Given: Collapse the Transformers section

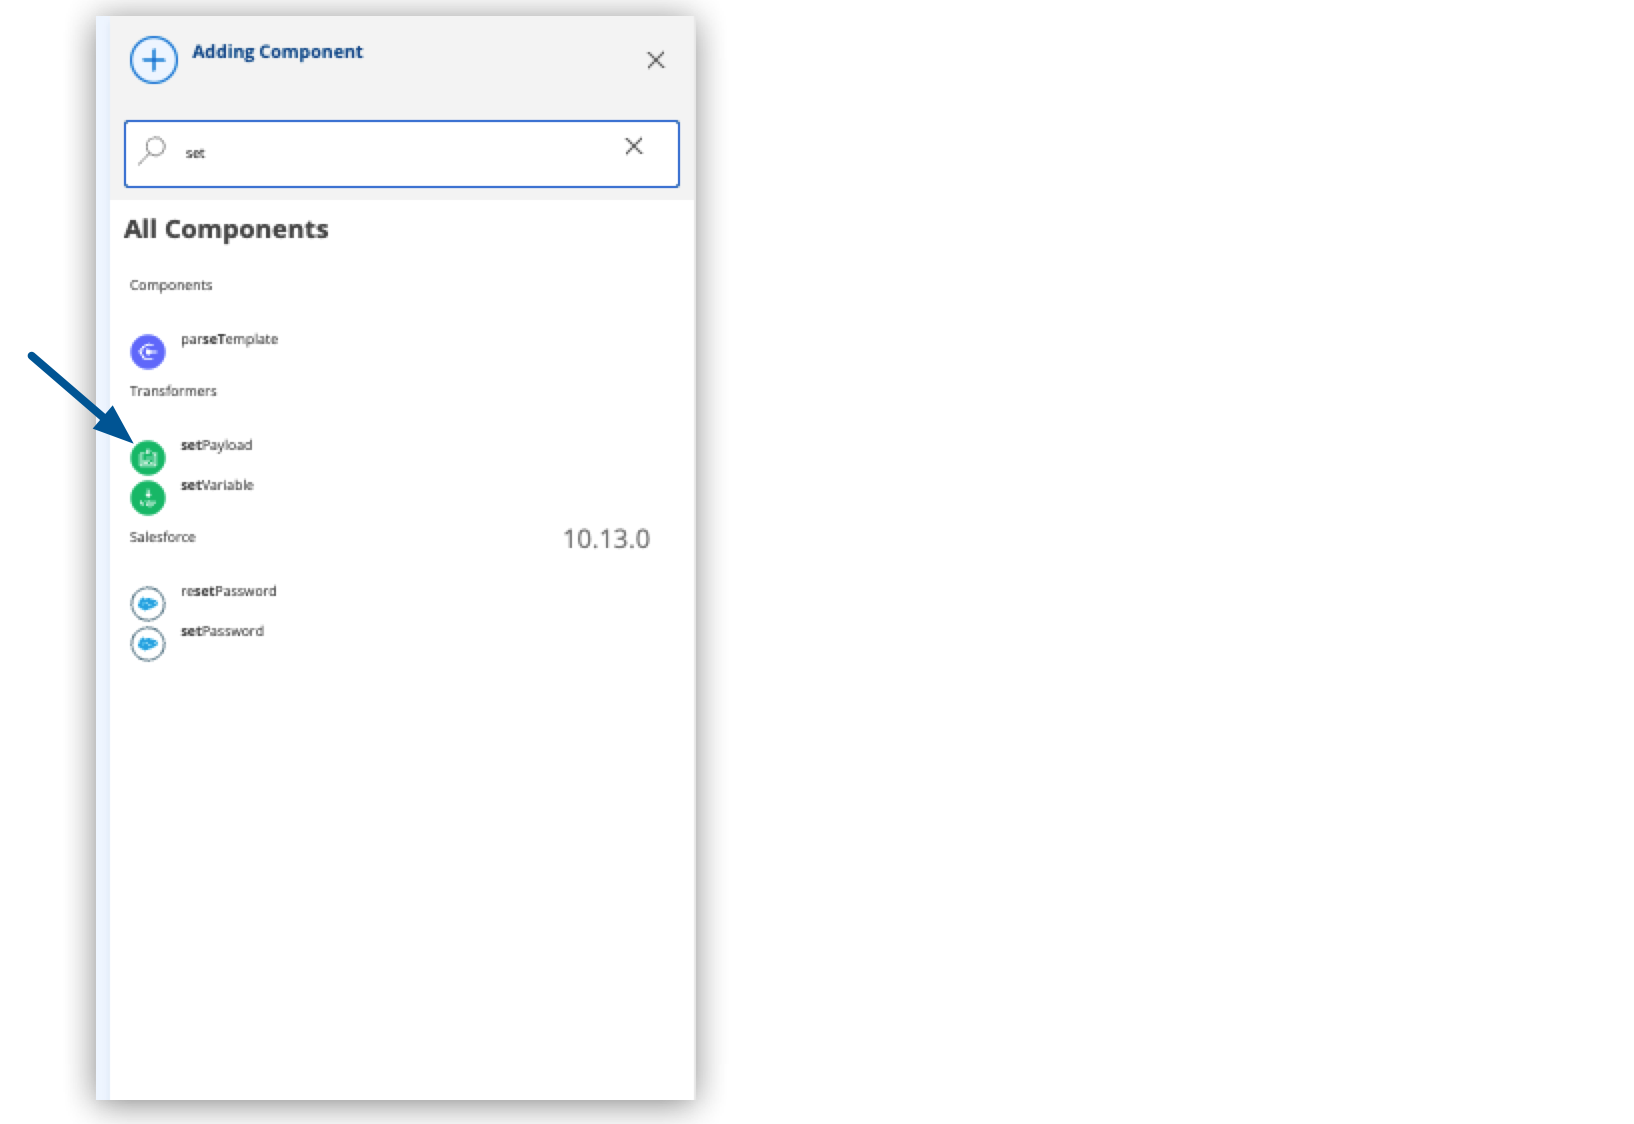Looking at the screenshot, I should coord(174,390).
